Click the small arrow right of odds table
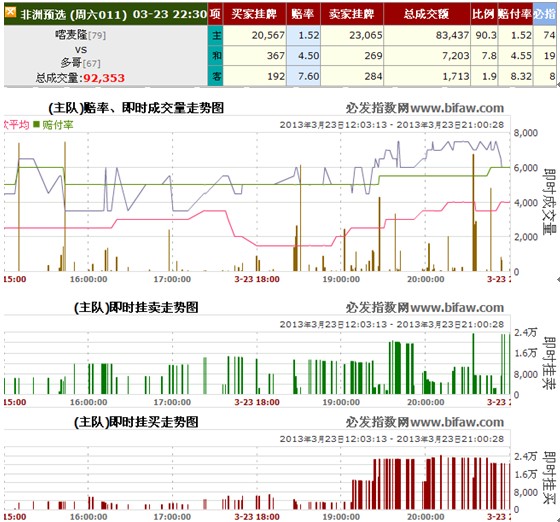This screenshot has height=522, width=560. (x=558, y=84)
